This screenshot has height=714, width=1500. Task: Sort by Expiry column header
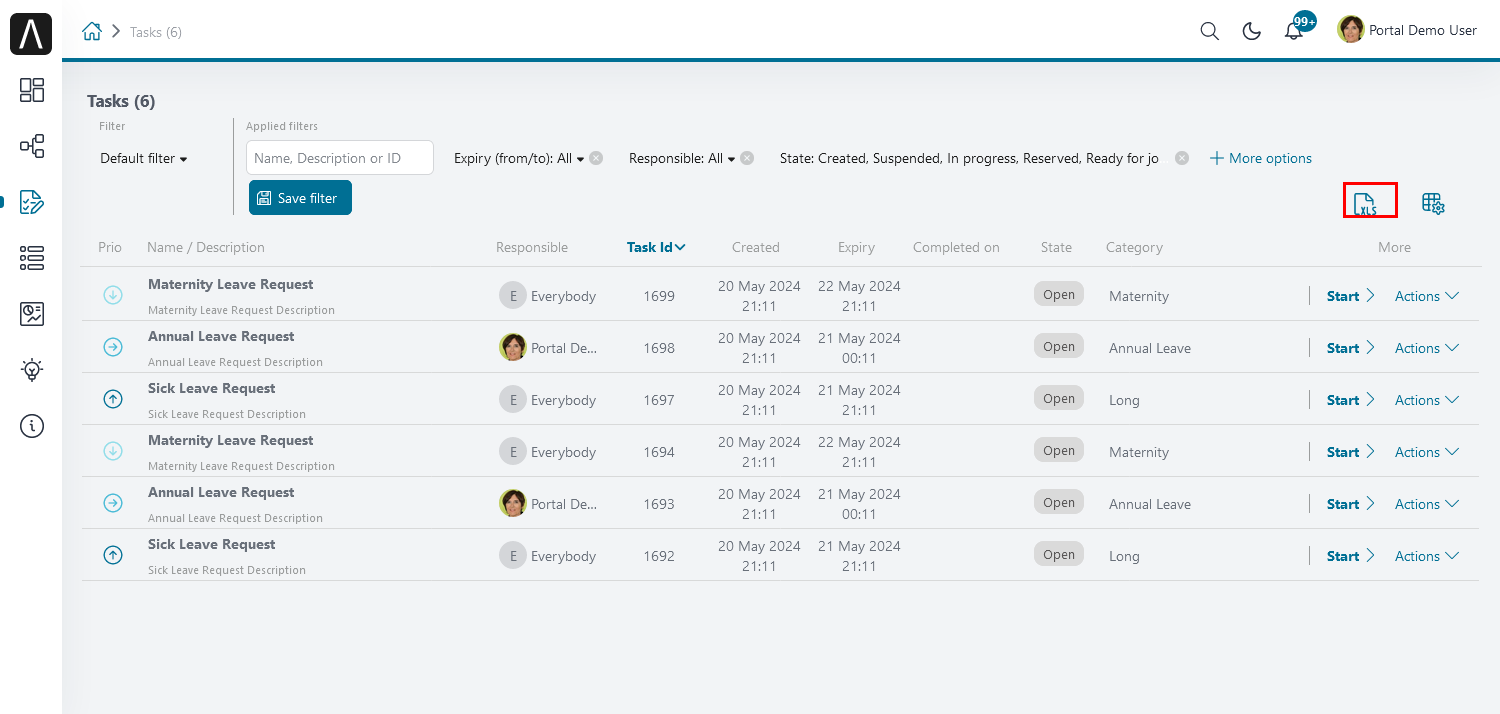tap(857, 247)
